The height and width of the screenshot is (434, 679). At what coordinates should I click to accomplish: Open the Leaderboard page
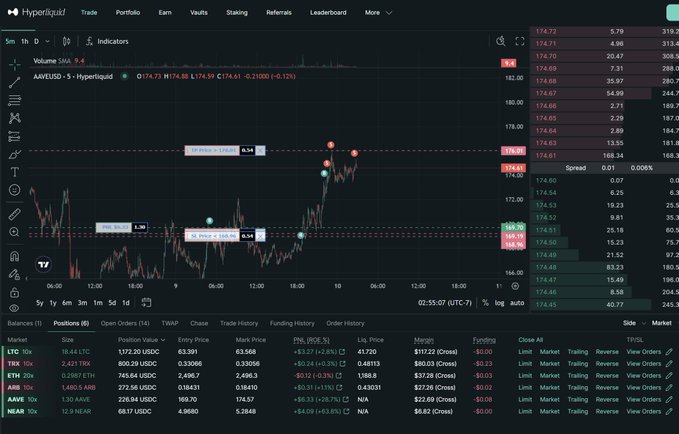click(x=328, y=13)
